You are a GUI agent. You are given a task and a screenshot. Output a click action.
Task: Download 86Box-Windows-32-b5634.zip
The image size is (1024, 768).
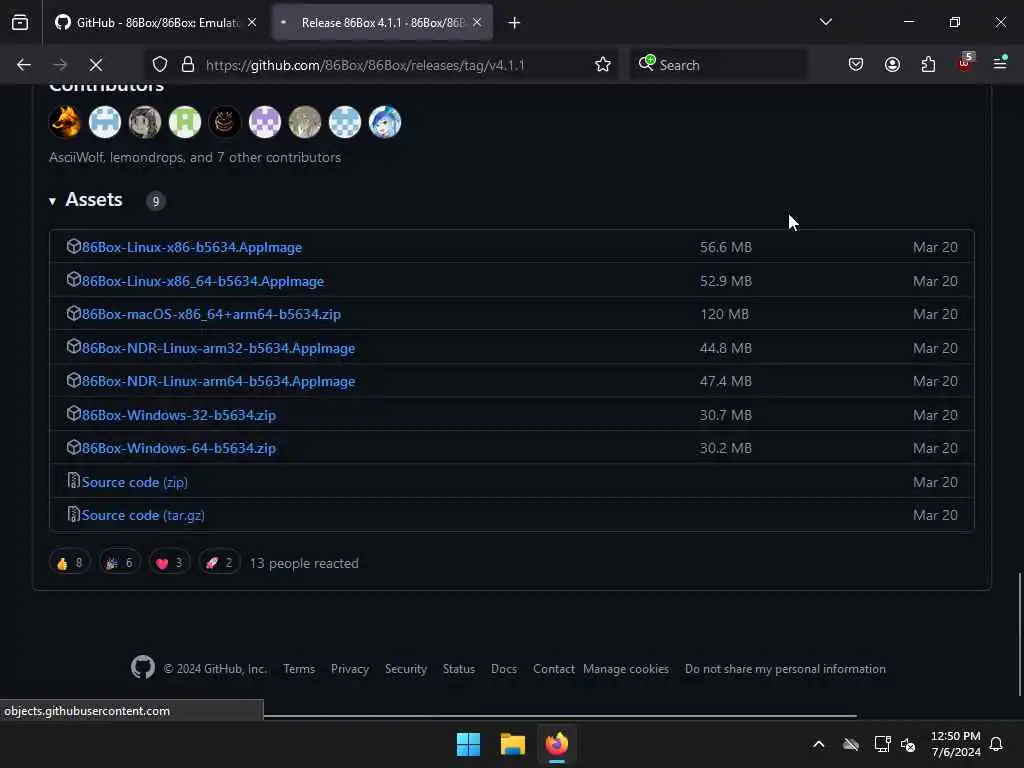[x=179, y=415]
